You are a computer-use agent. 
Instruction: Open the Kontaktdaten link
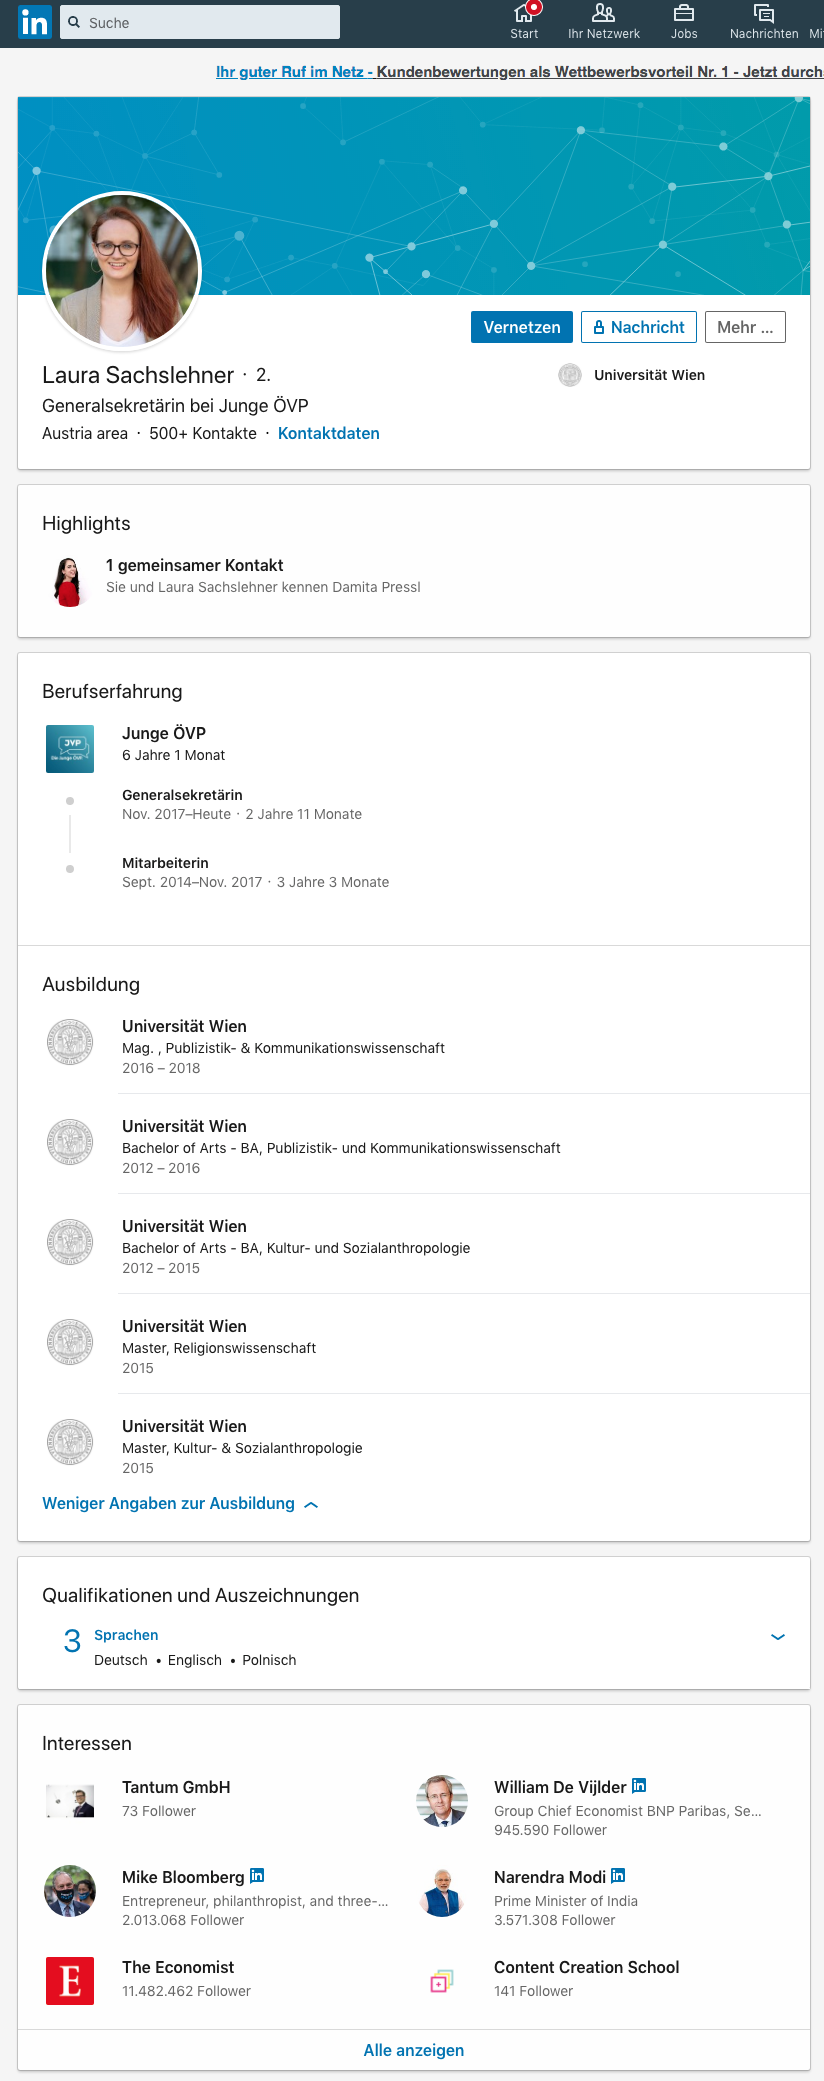point(329,433)
